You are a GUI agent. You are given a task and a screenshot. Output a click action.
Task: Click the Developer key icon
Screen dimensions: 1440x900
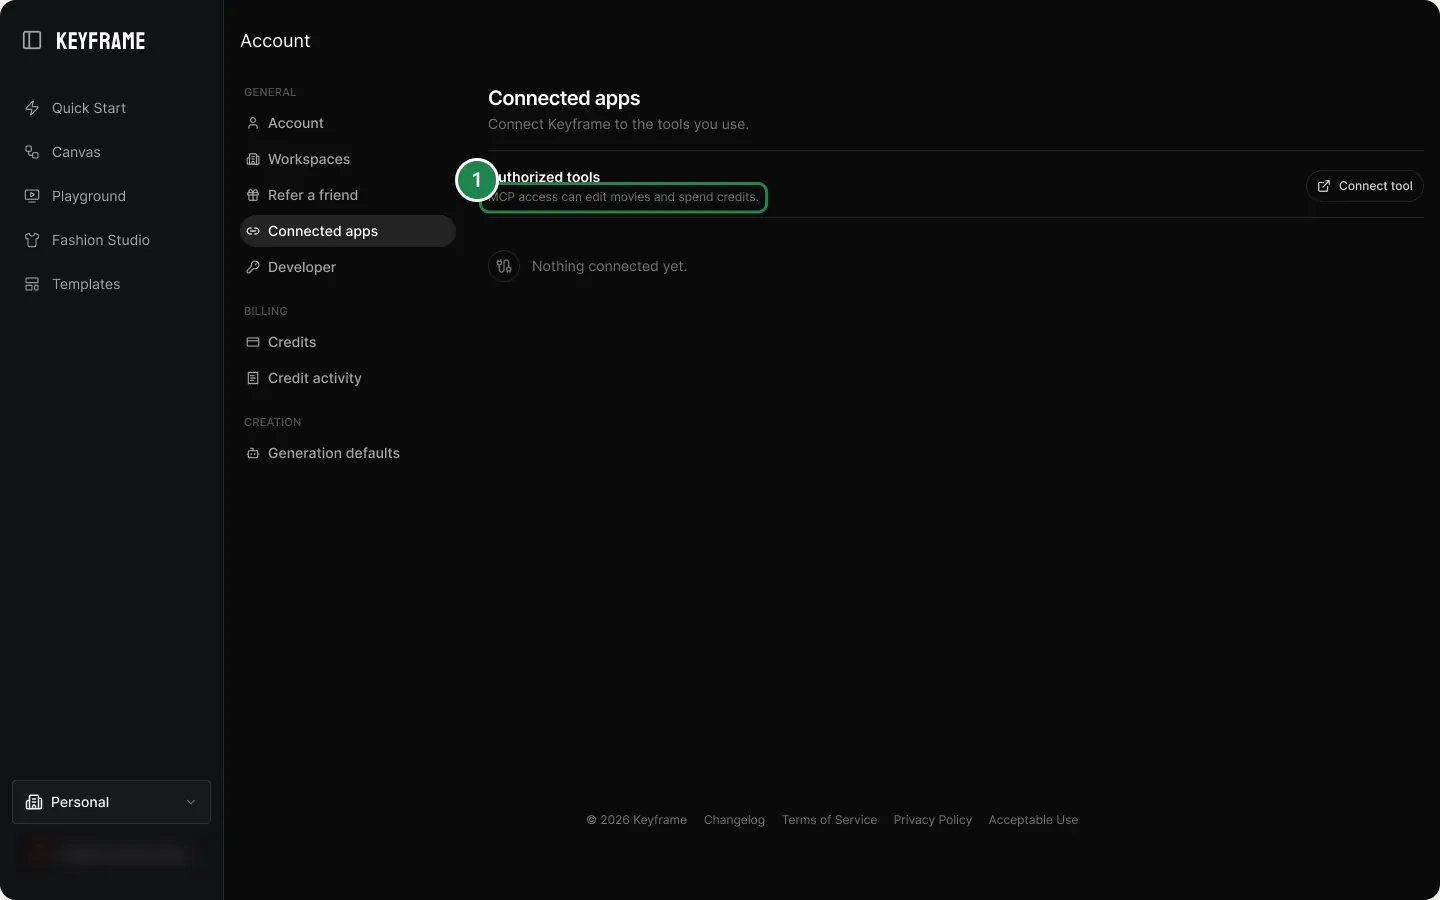point(253,267)
